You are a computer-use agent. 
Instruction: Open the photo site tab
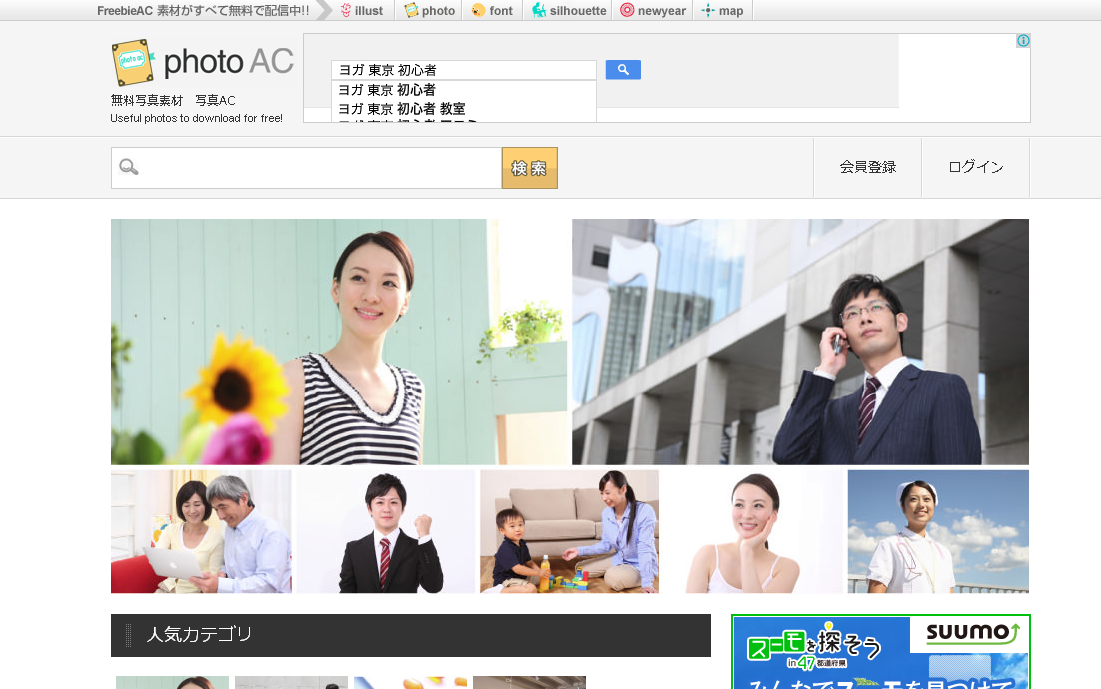pyautogui.click(x=429, y=11)
